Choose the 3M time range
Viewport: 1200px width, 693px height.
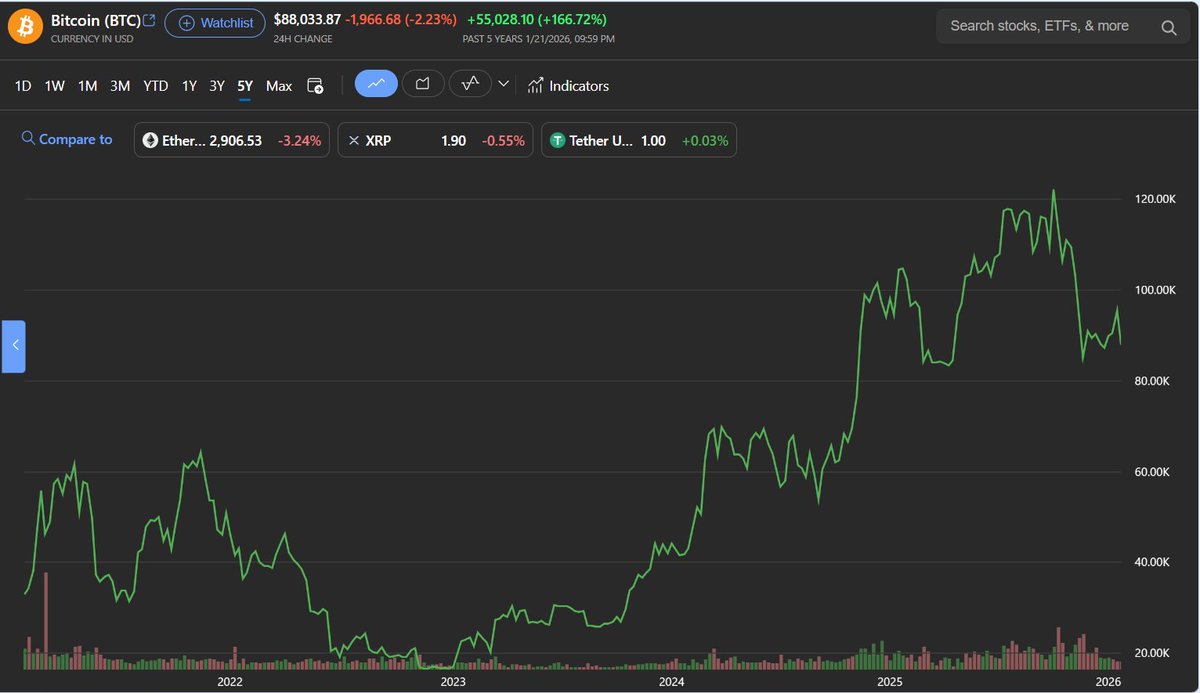(120, 86)
